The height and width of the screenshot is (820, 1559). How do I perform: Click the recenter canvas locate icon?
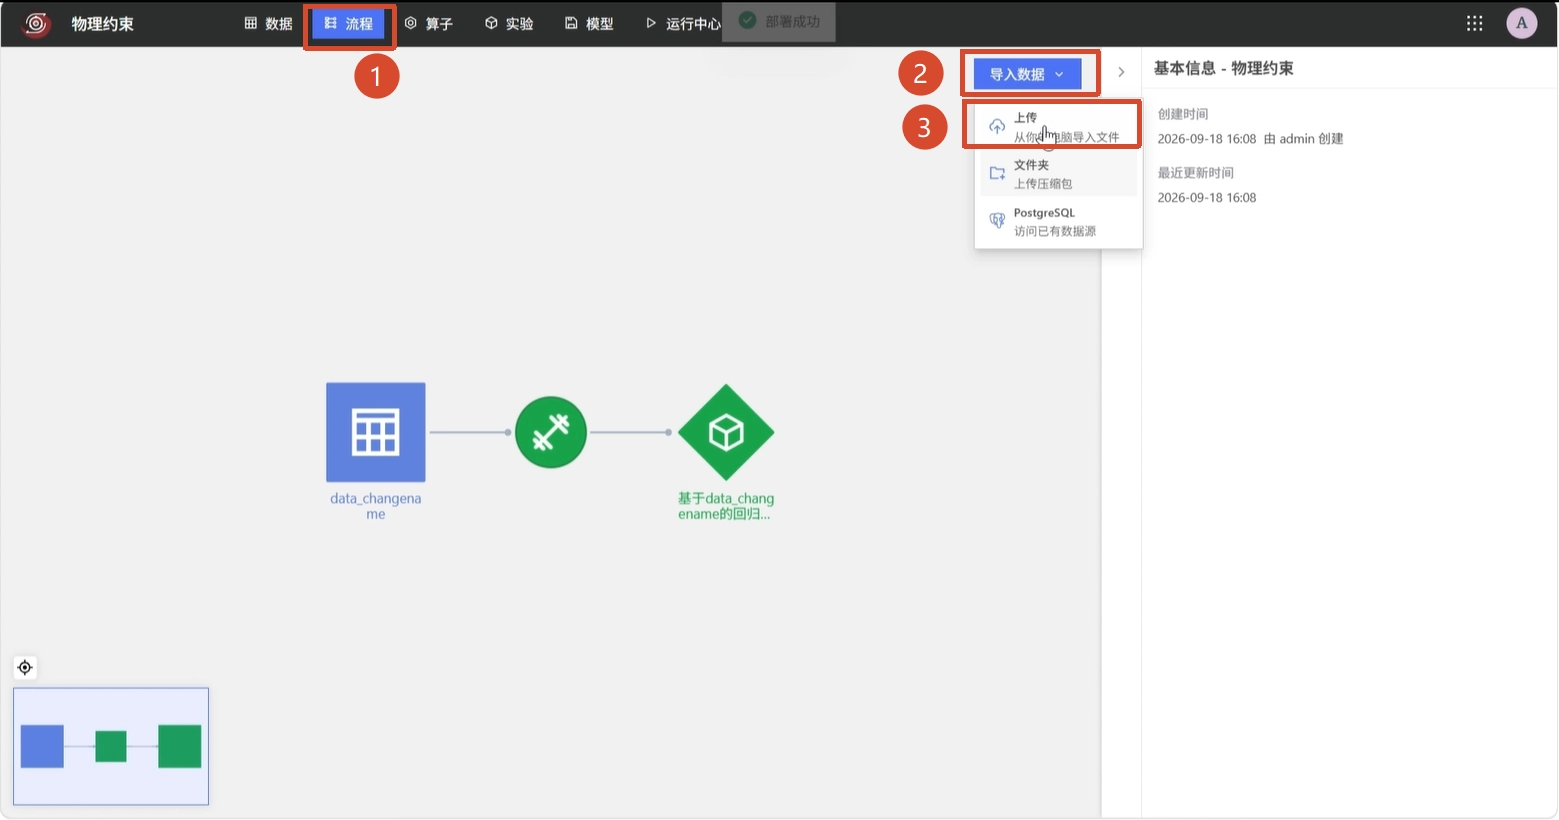[25, 667]
